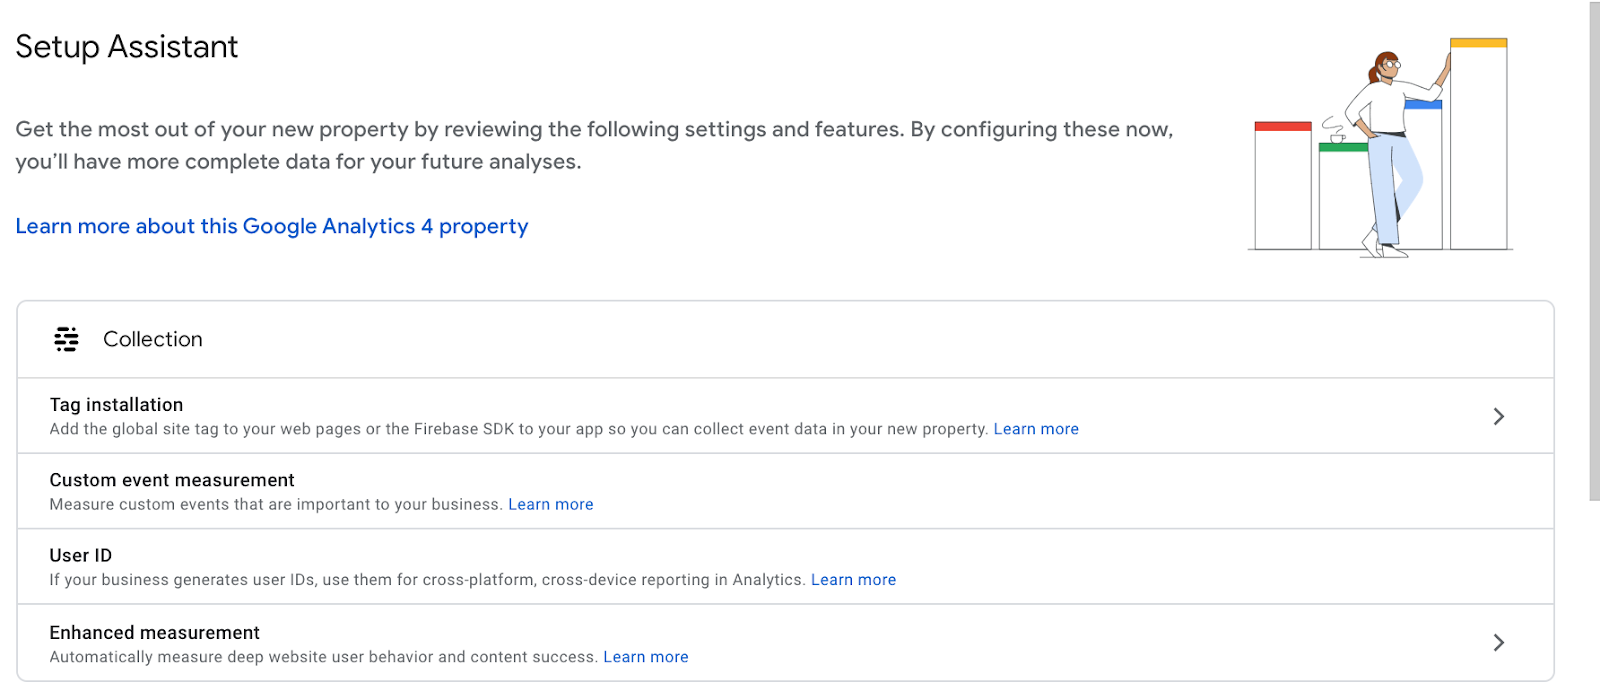Open the Enhanced measurement row title
The image size is (1600, 700).
pos(155,633)
